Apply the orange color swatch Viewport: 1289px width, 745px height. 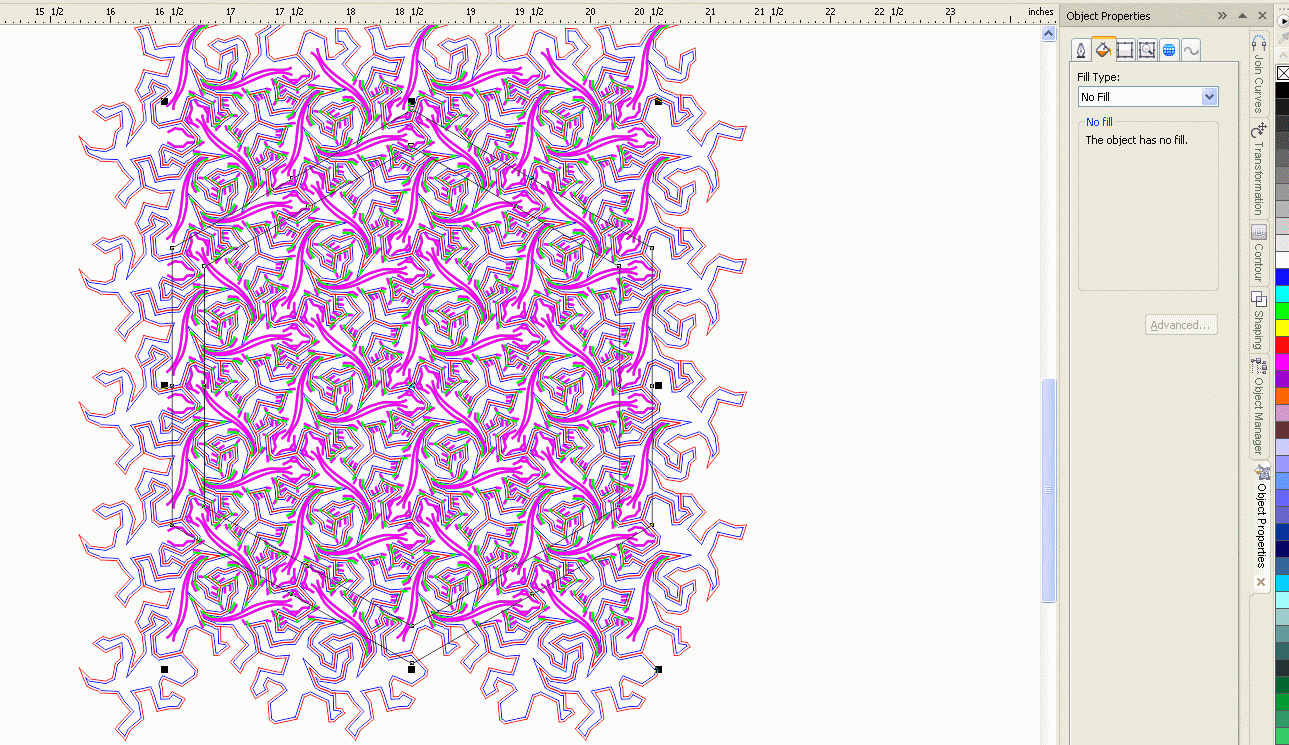tap(1283, 396)
